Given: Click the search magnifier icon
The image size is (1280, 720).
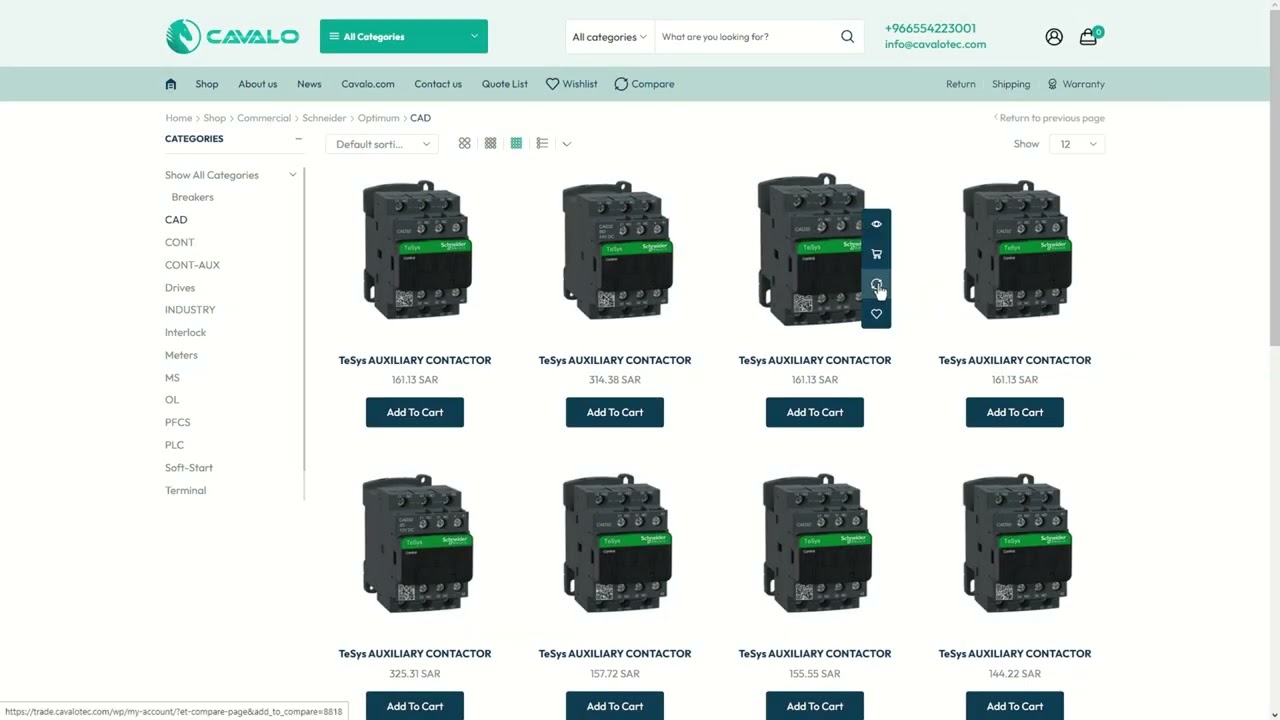Looking at the screenshot, I should [847, 37].
